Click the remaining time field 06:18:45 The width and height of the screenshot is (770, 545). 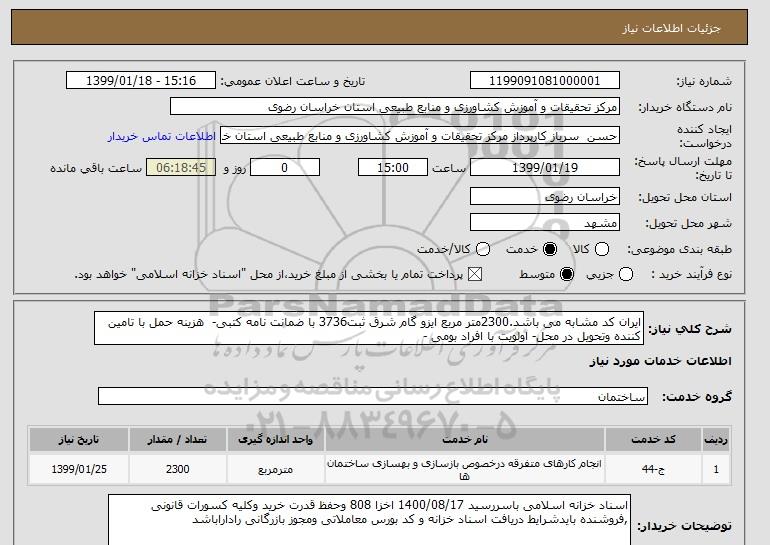[181, 167]
